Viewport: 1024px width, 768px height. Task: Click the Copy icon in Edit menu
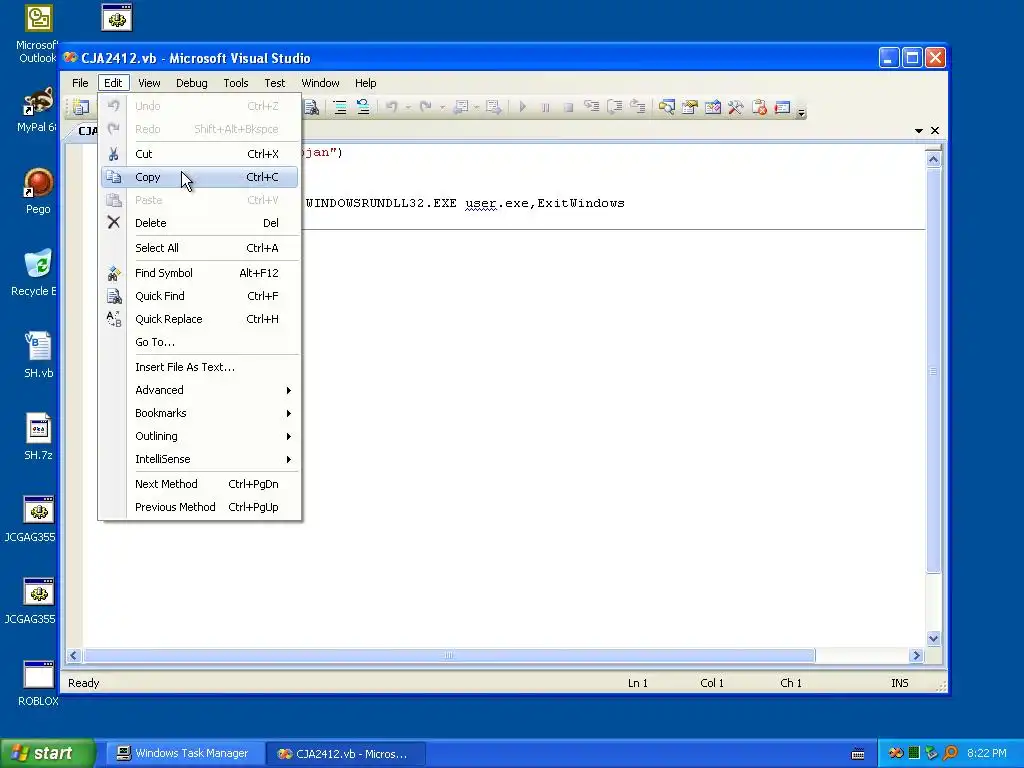tap(114, 177)
